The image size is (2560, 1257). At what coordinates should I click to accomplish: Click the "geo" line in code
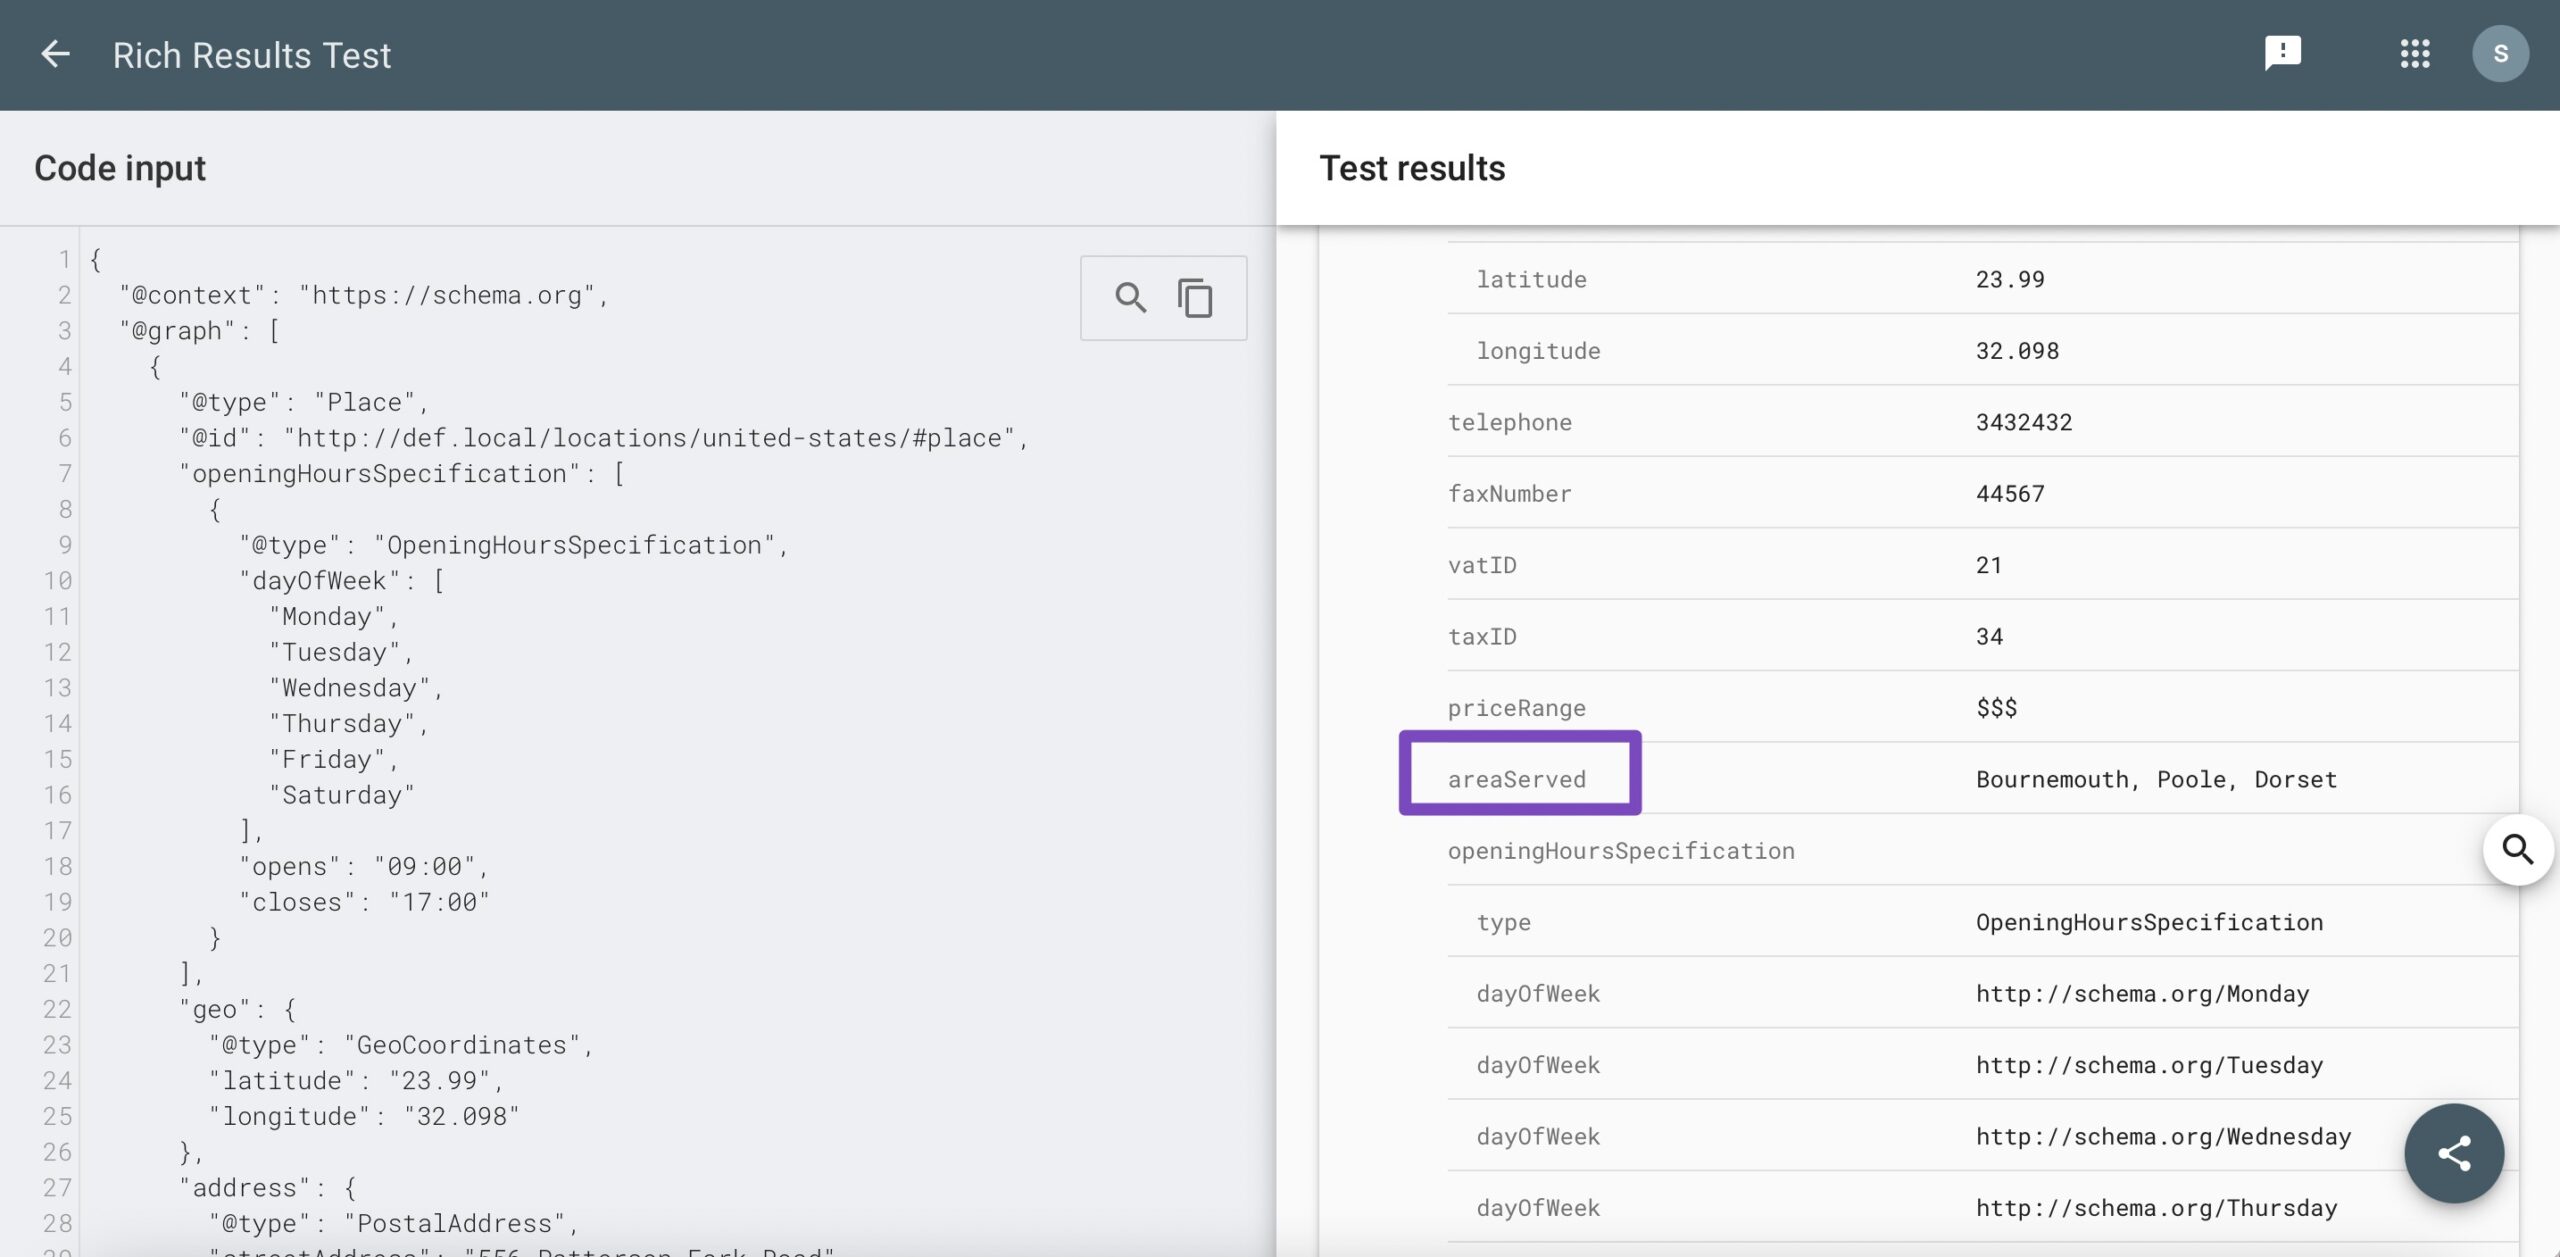click(238, 1010)
